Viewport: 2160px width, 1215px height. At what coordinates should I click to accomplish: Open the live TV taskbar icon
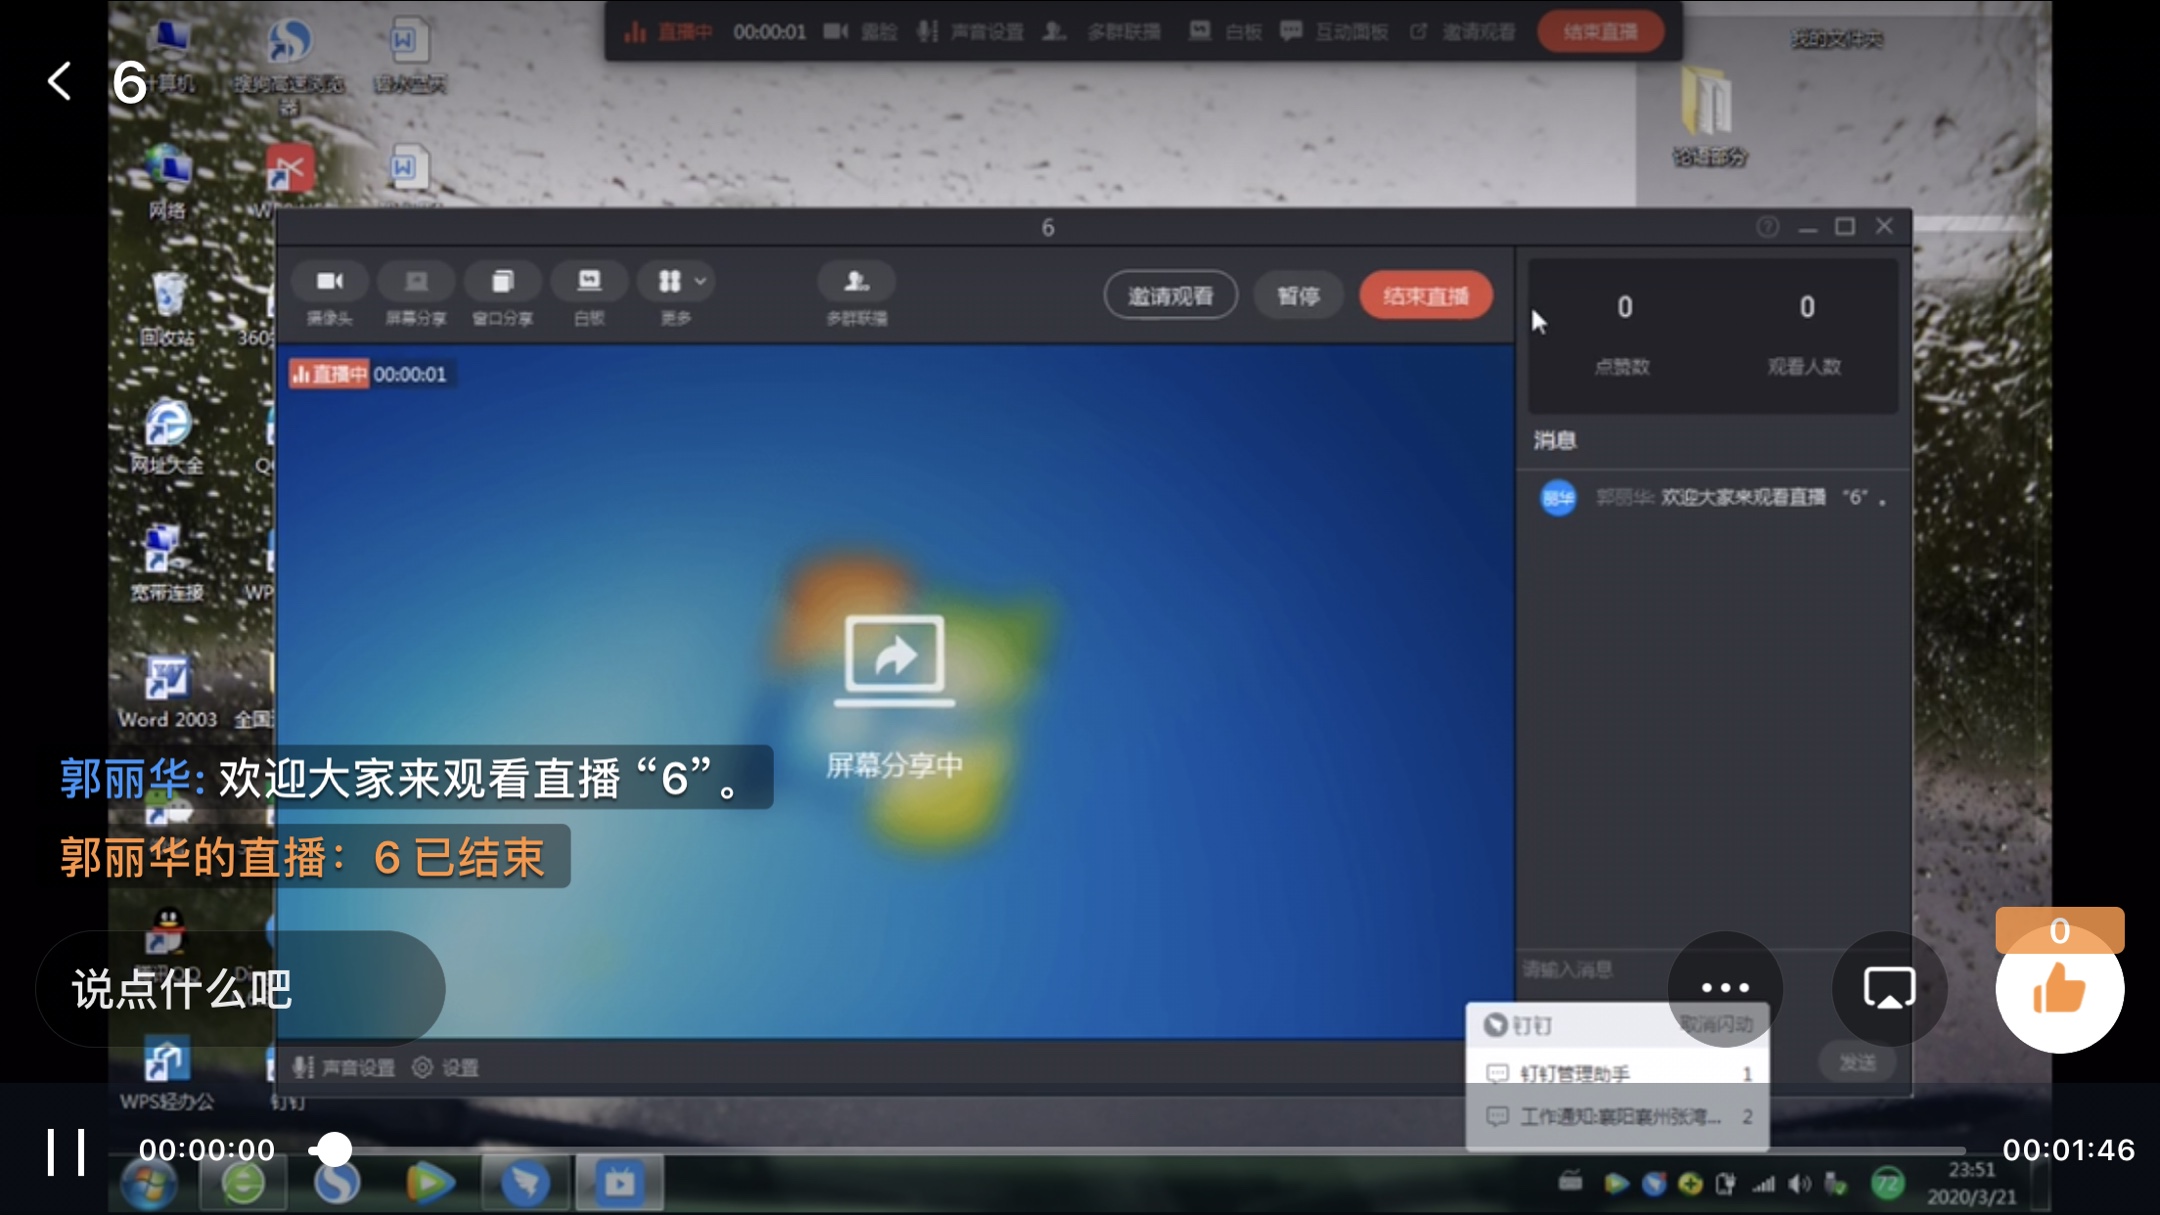pos(619,1184)
